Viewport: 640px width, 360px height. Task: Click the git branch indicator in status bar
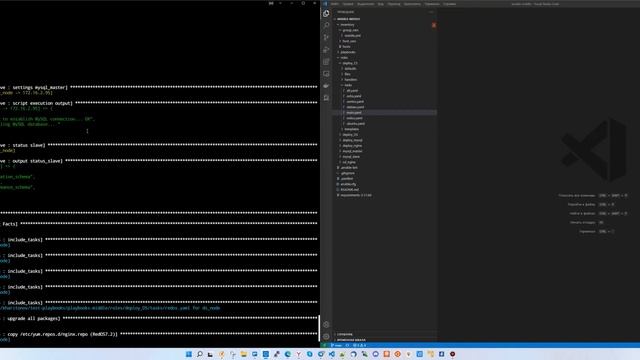(337, 345)
